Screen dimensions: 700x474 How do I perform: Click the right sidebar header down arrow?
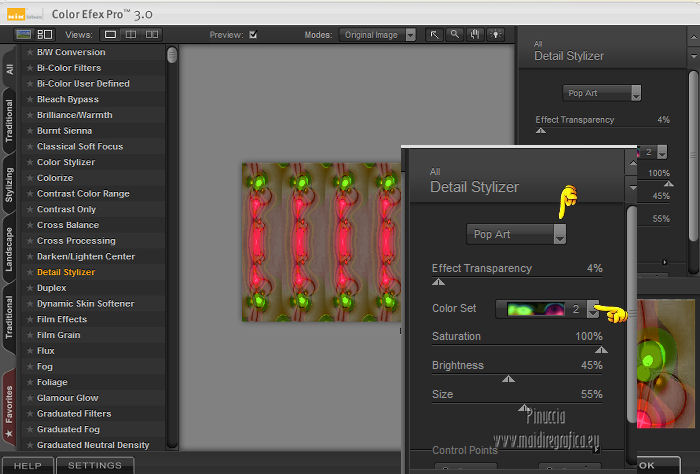coord(693,56)
